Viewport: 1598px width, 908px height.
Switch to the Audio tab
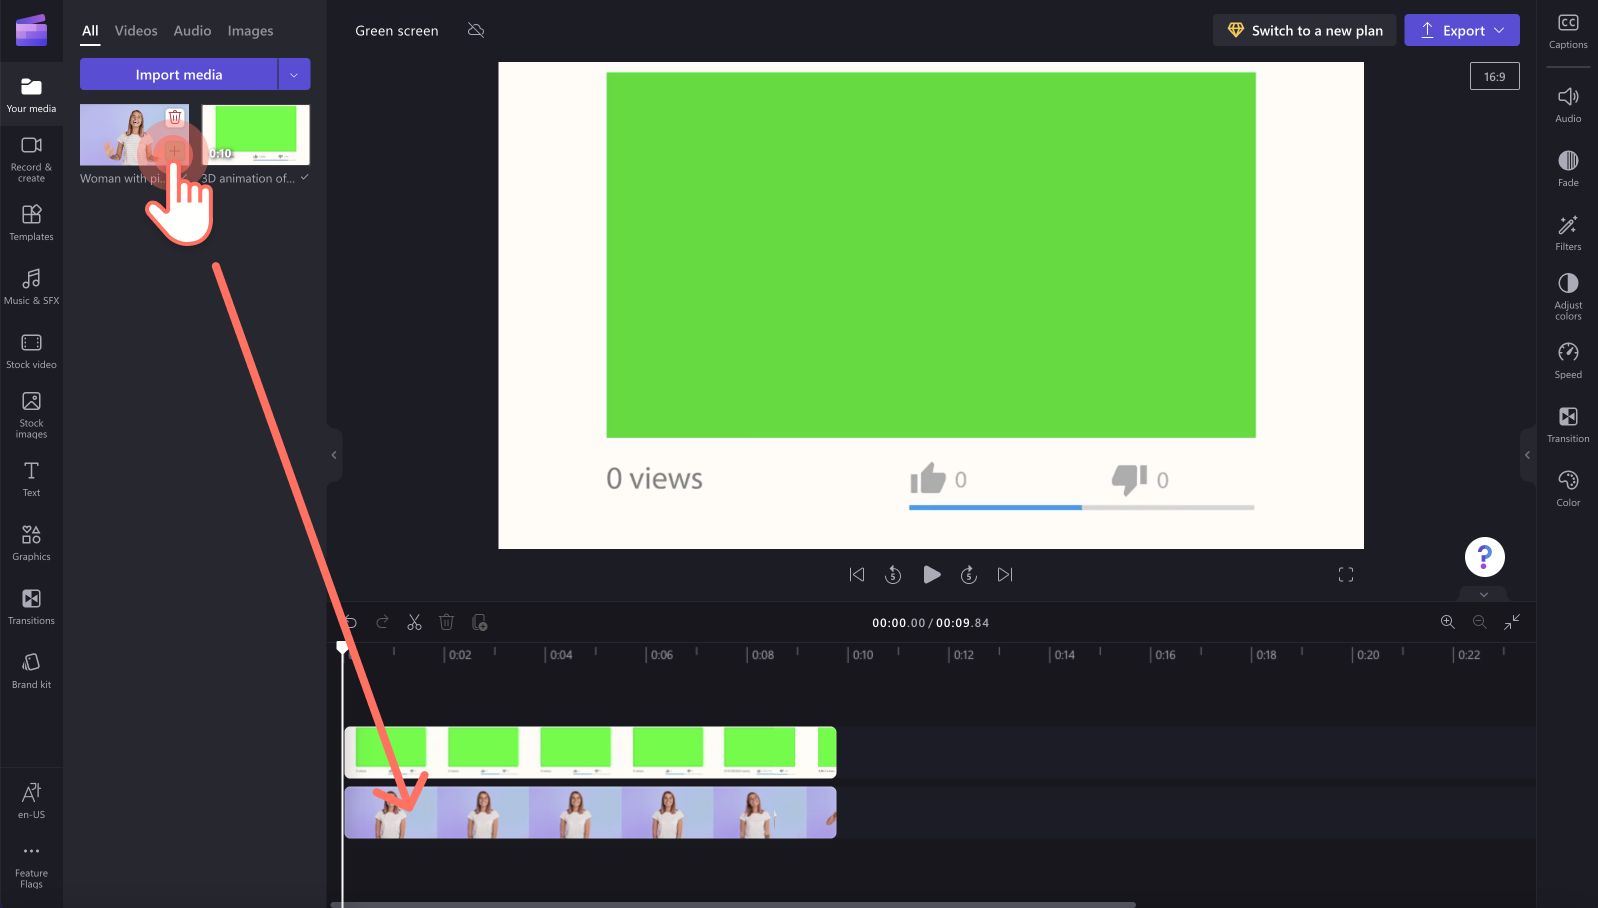tap(192, 31)
